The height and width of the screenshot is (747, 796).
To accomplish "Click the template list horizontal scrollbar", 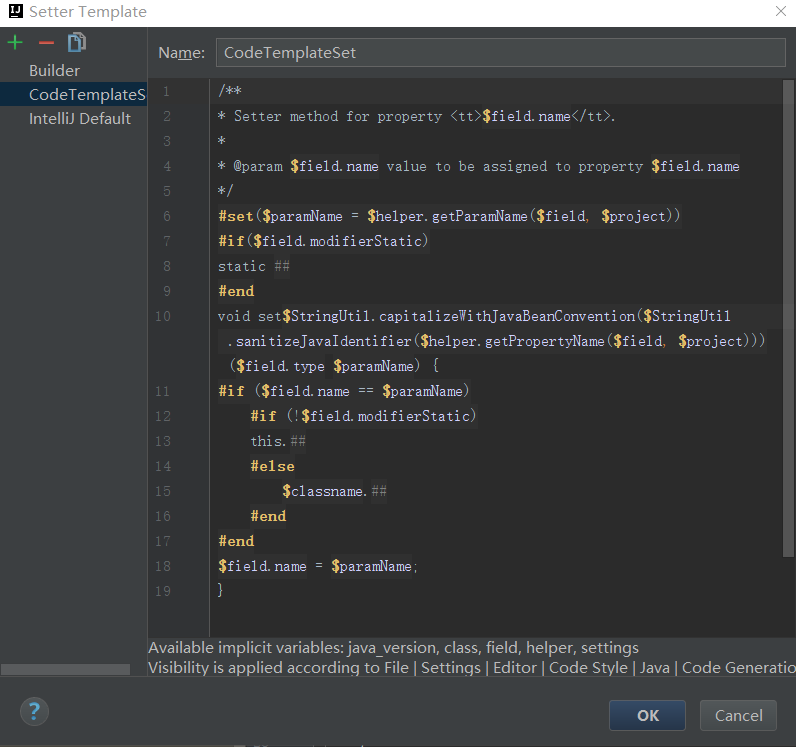I will point(65,669).
